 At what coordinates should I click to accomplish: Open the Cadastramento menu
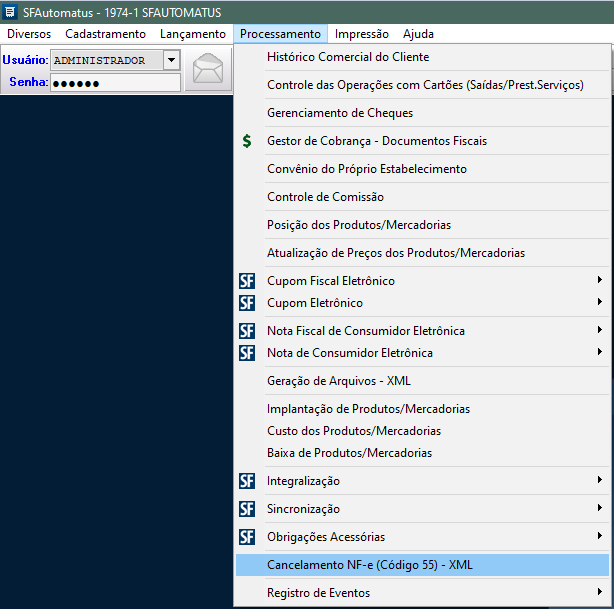coord(105,34)
